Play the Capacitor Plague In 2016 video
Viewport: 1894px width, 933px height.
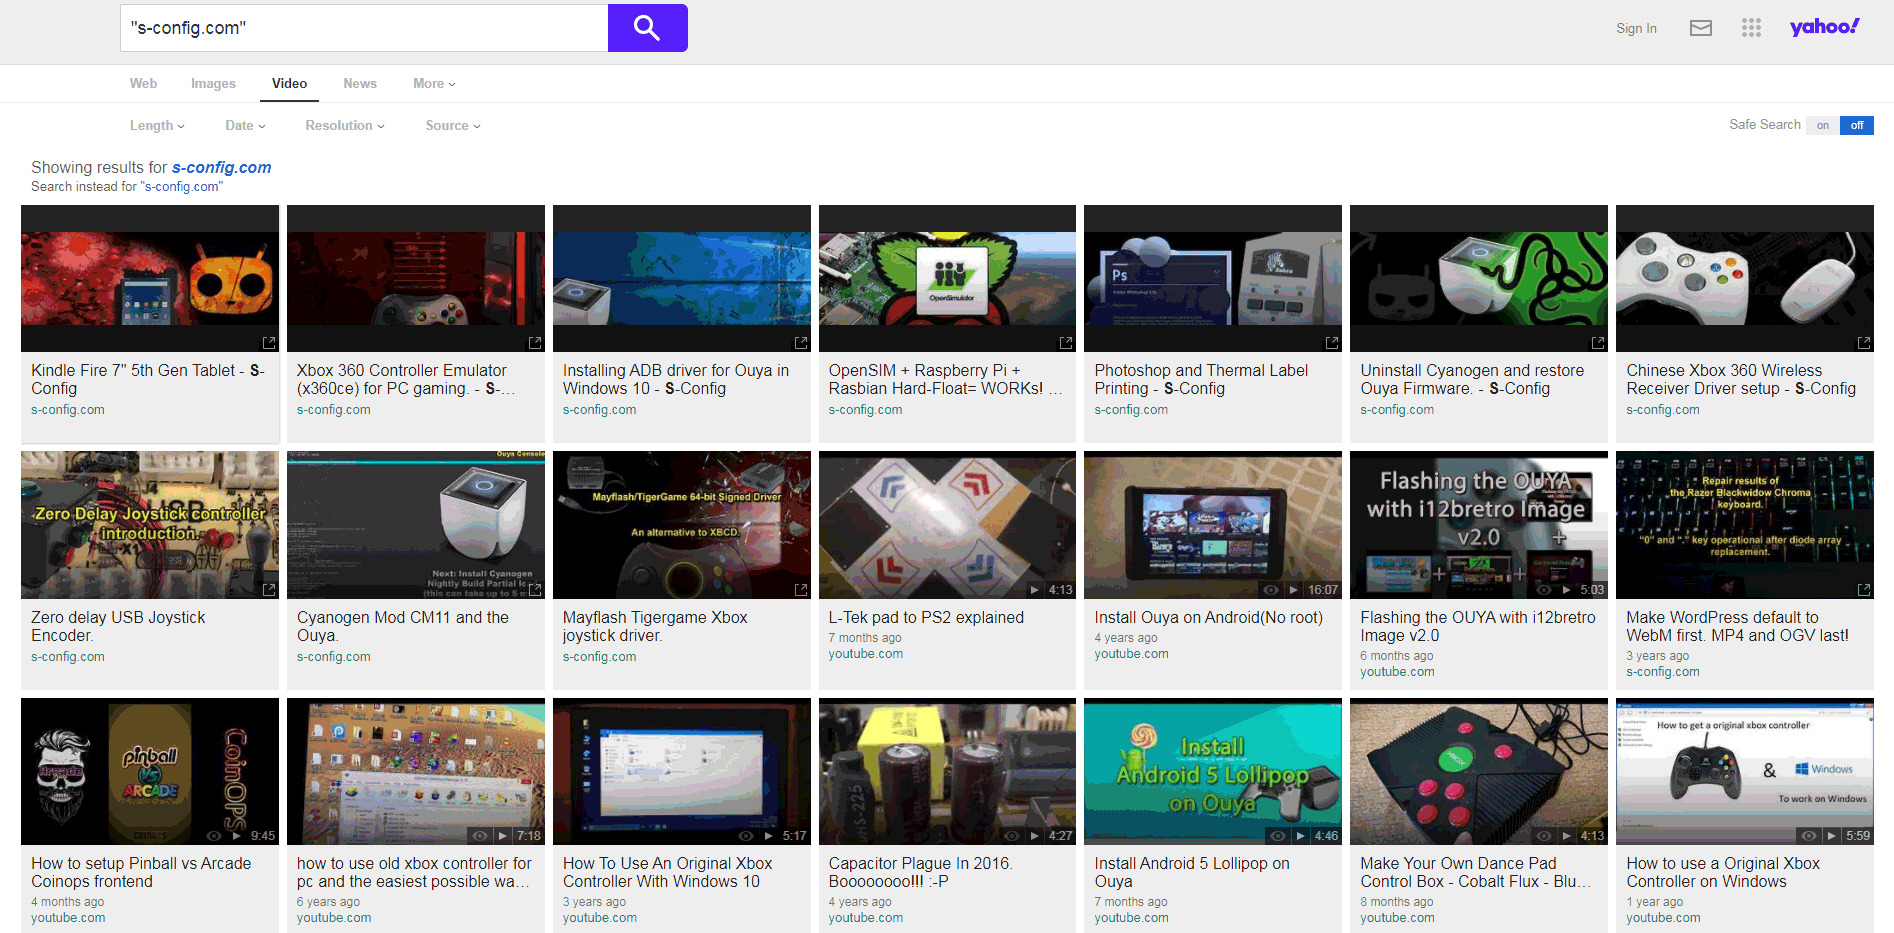(x=1035, y=836)
